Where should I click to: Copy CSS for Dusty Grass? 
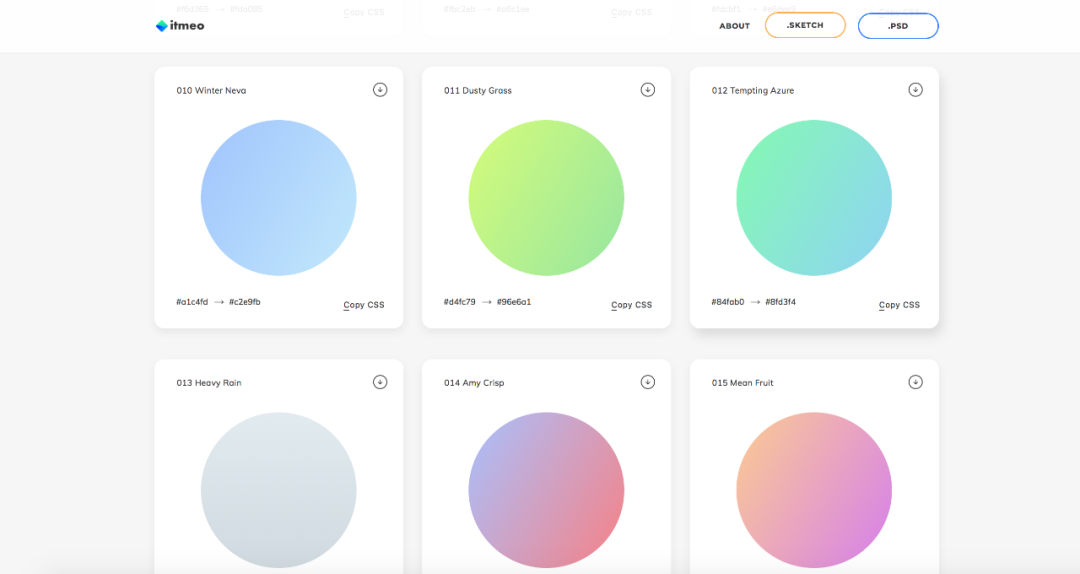point(632,305)
